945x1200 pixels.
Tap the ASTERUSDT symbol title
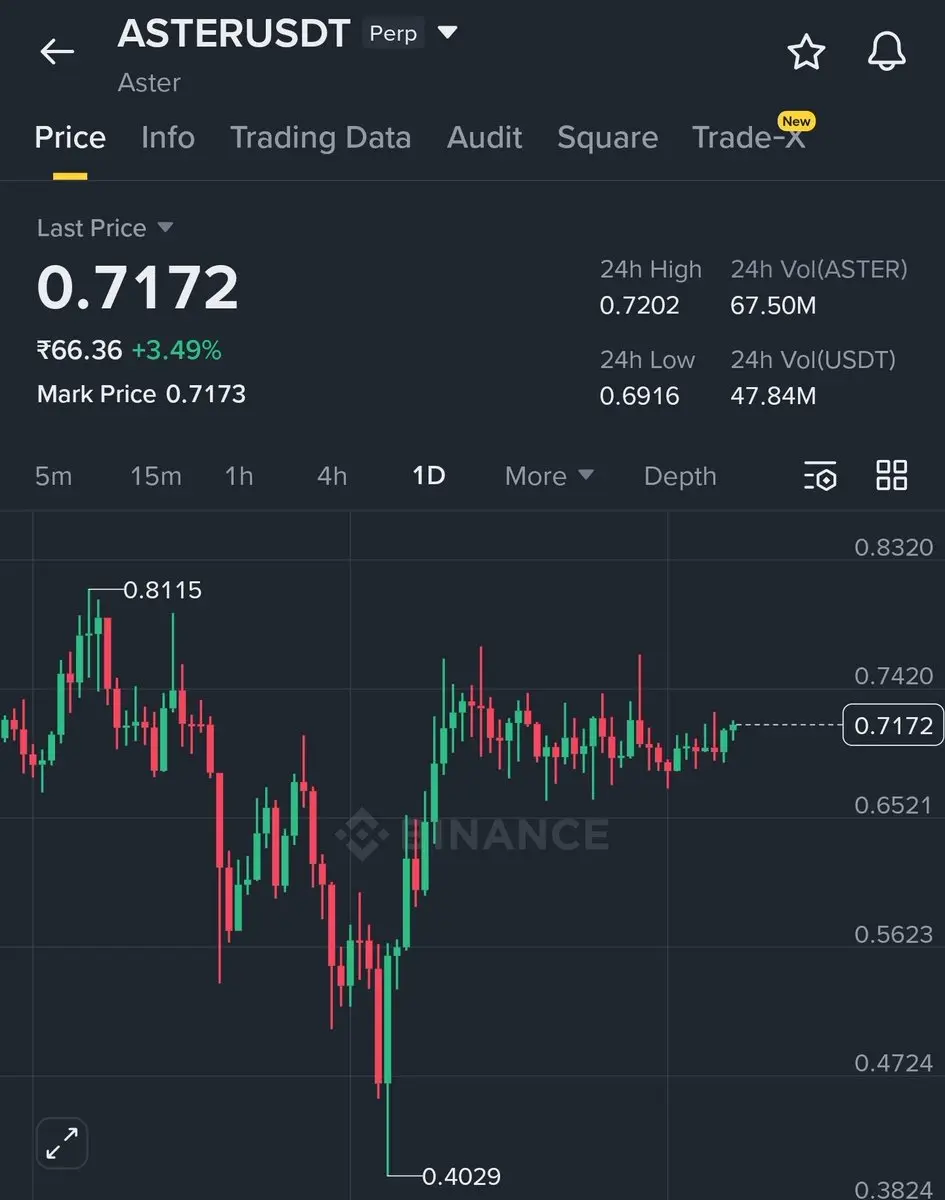(233, 33)
